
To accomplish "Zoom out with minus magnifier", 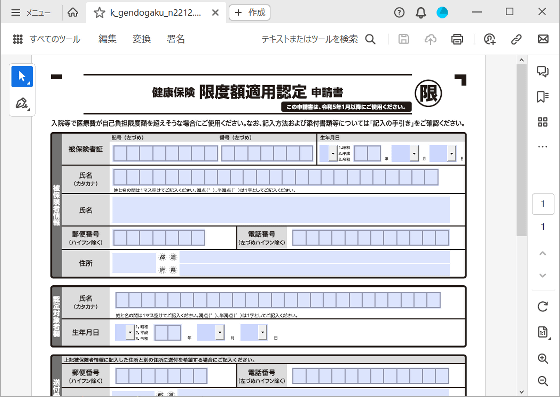I will point(542,381).
